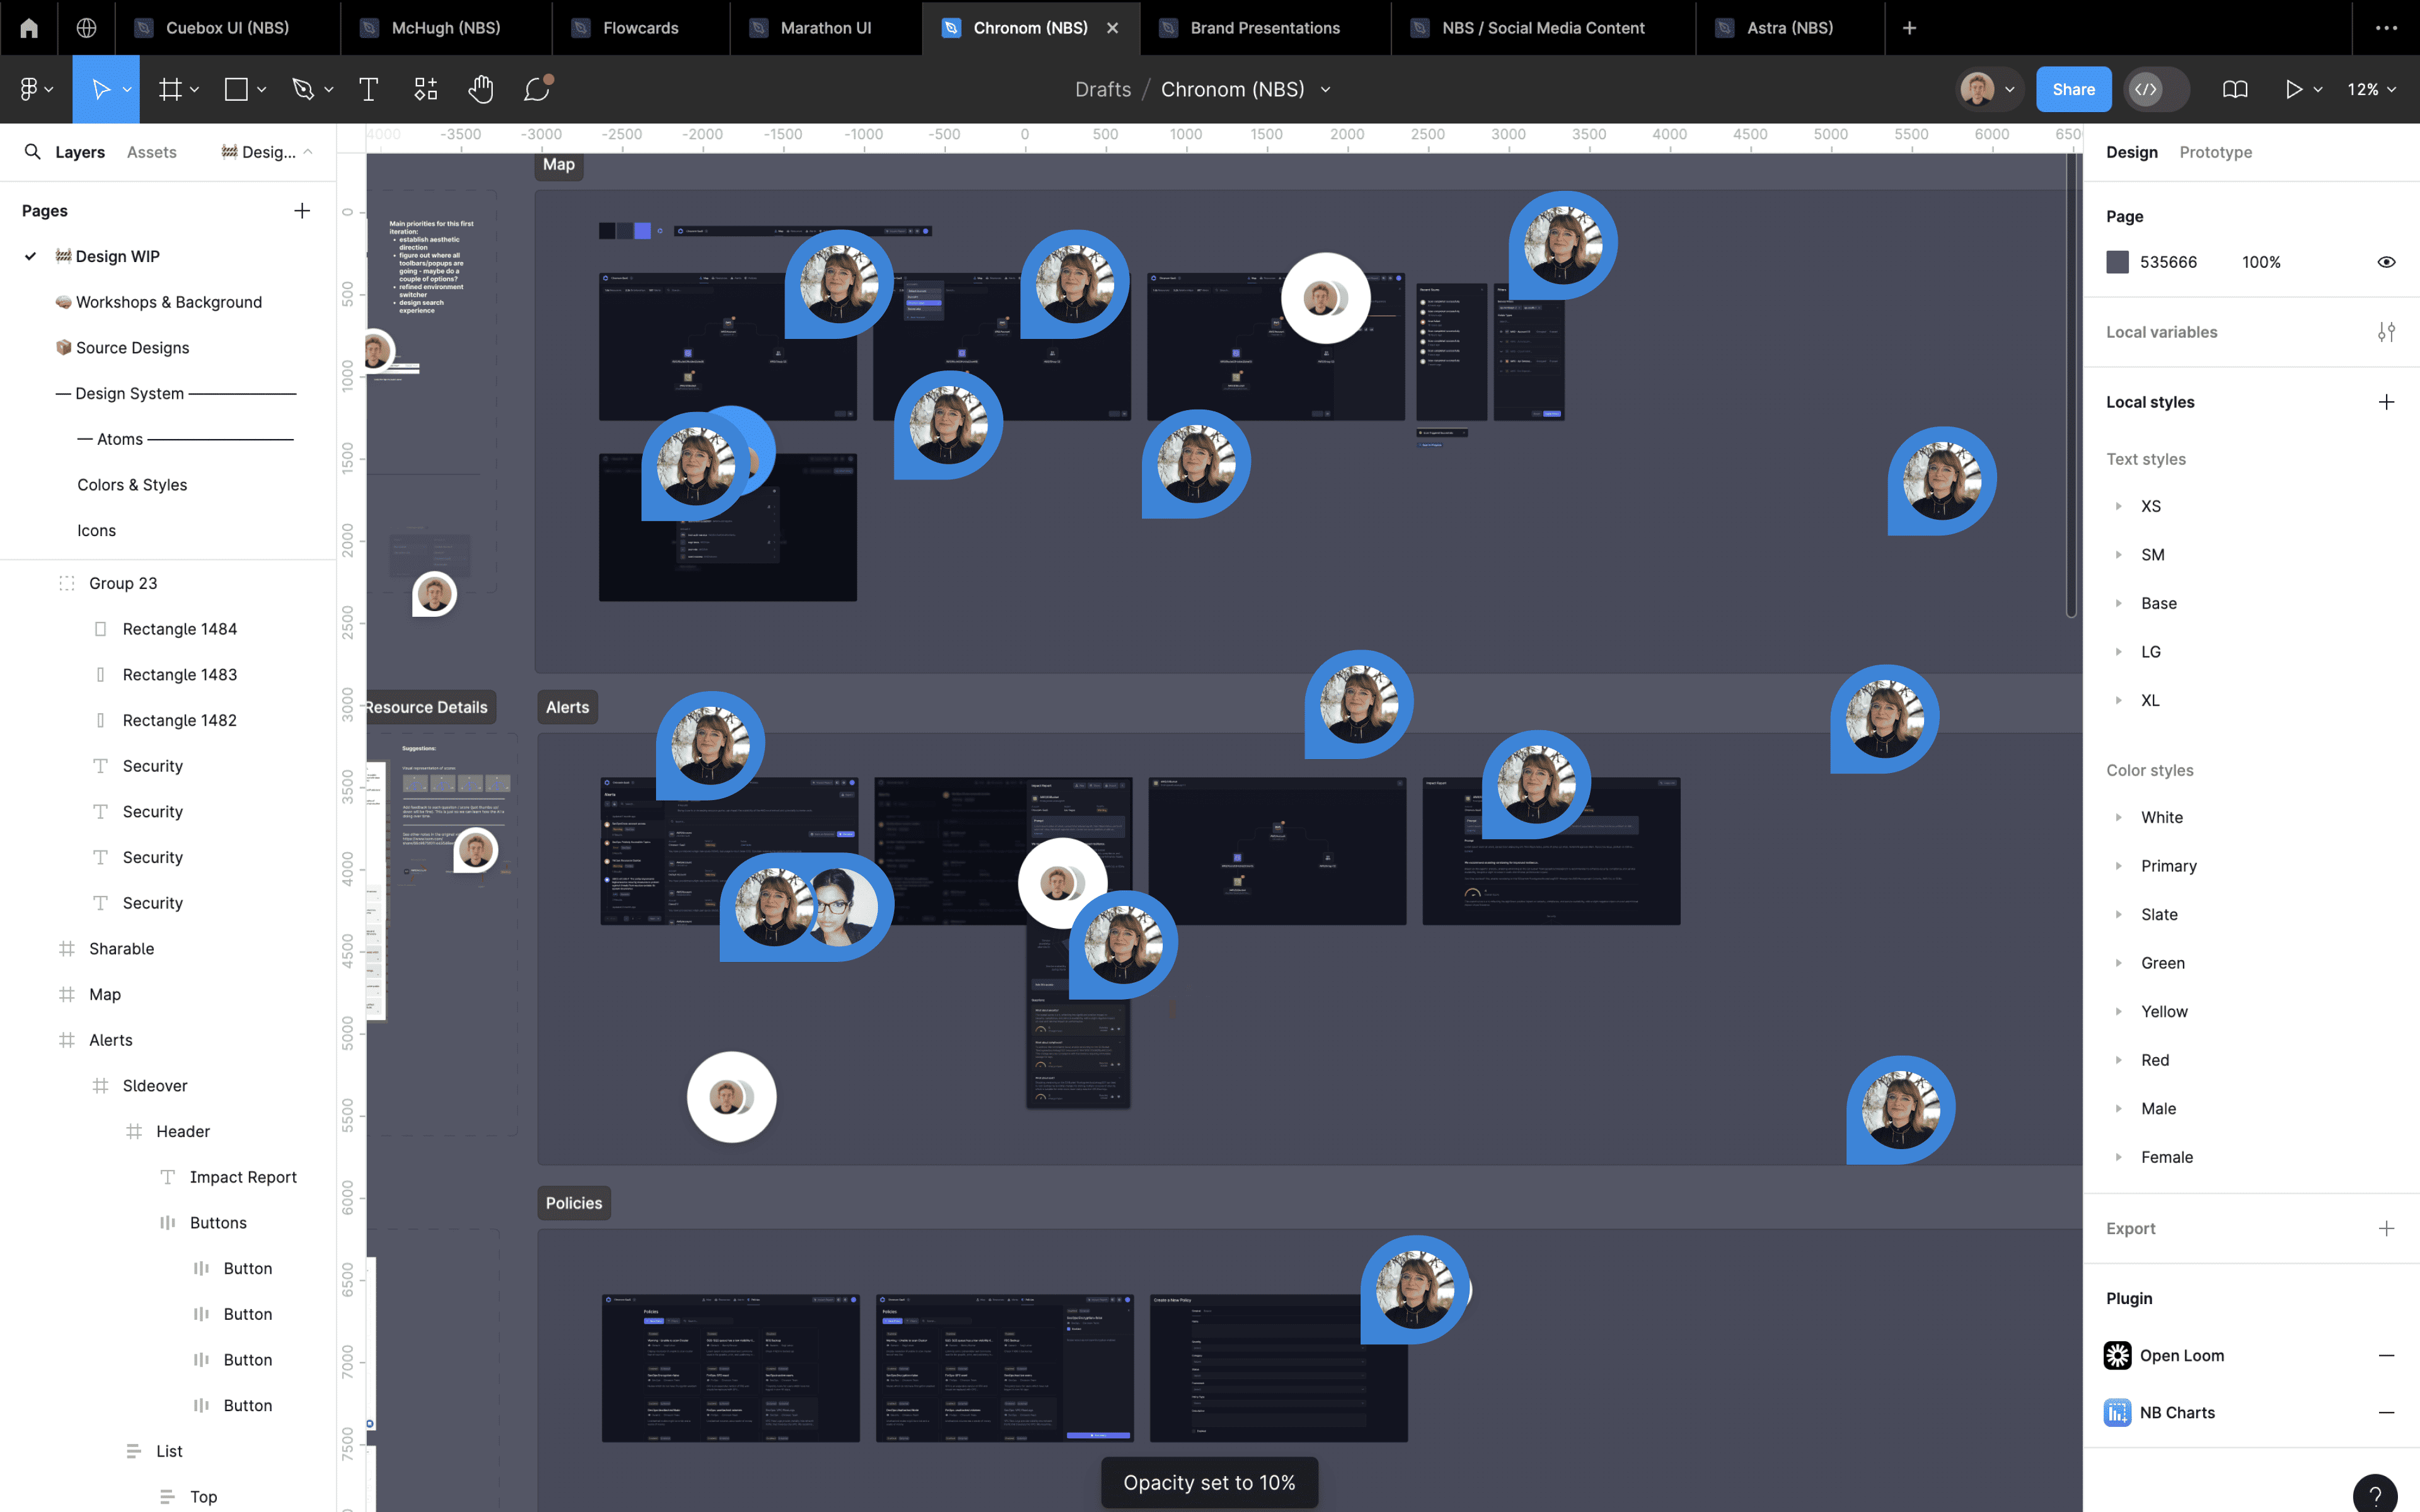Add a new local style
This screenshot has height=1512, width=2420.
pos(2386,402)
